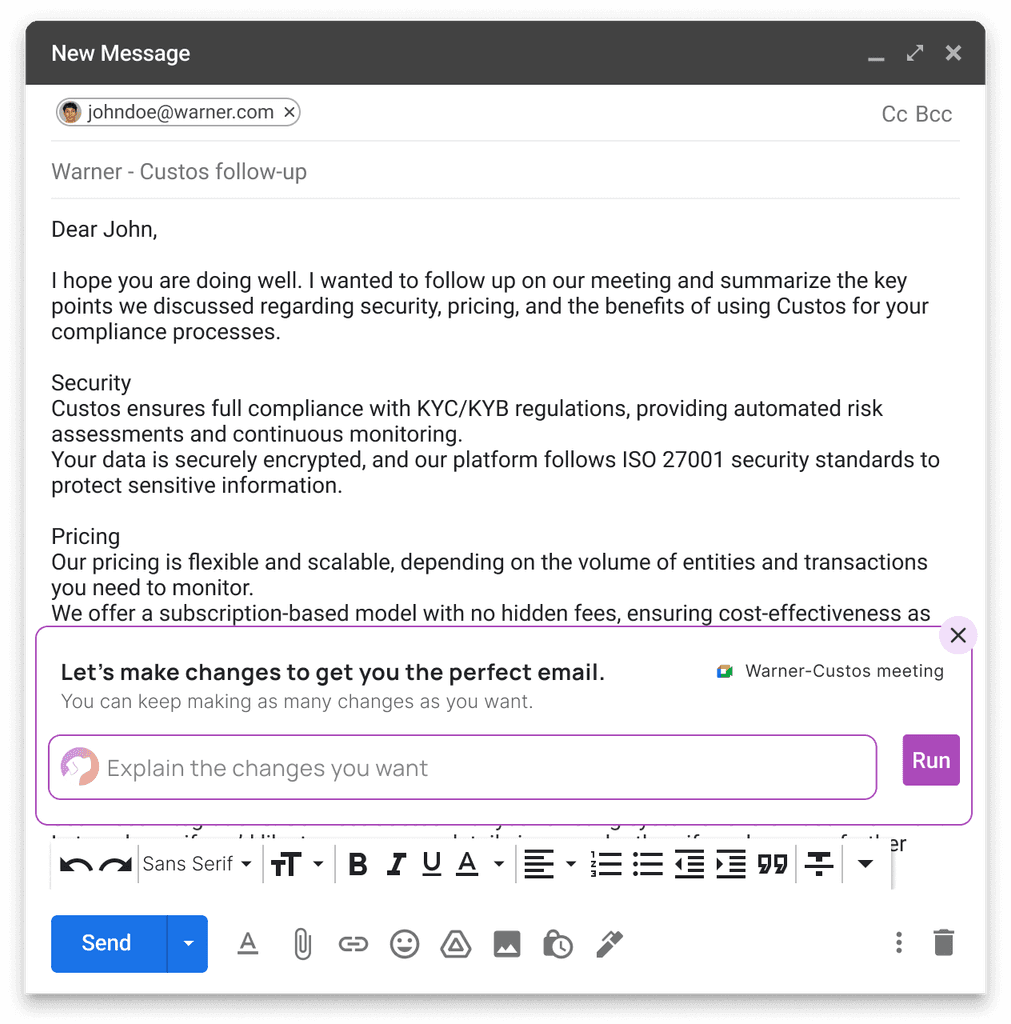The width and height of the screenshot is (1011, 1024).
Task: Toggle confidential mode lock-clock icon
Action: 558,944
